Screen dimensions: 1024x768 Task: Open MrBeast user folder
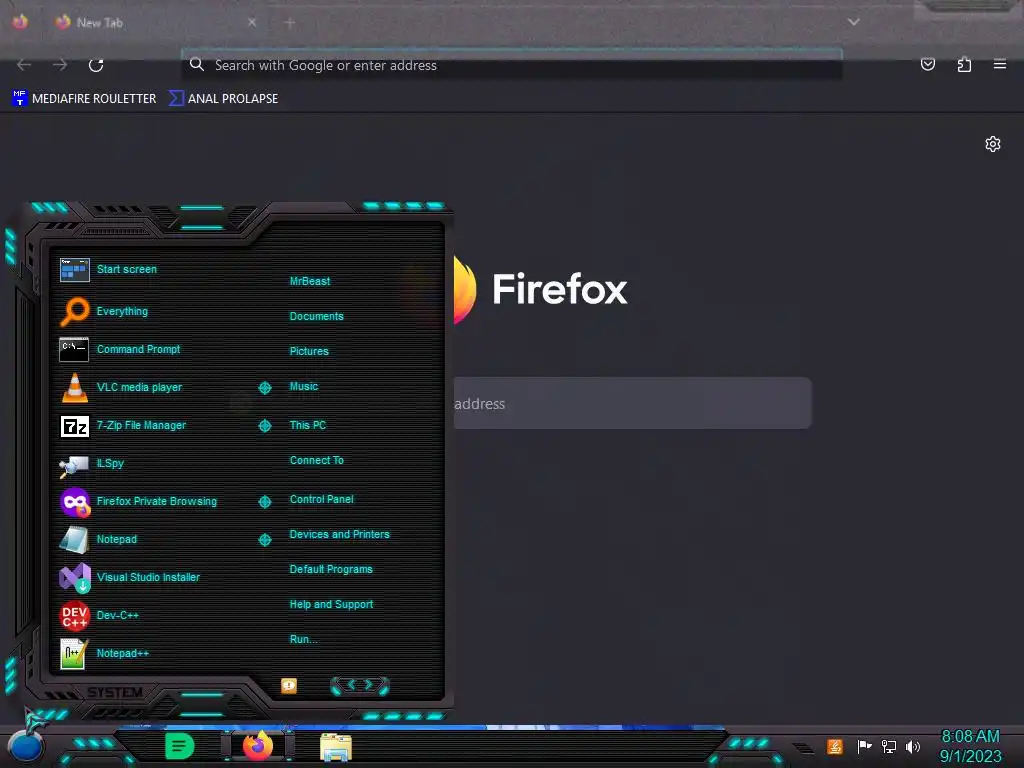pyautogui.click(x=310, y=281)
